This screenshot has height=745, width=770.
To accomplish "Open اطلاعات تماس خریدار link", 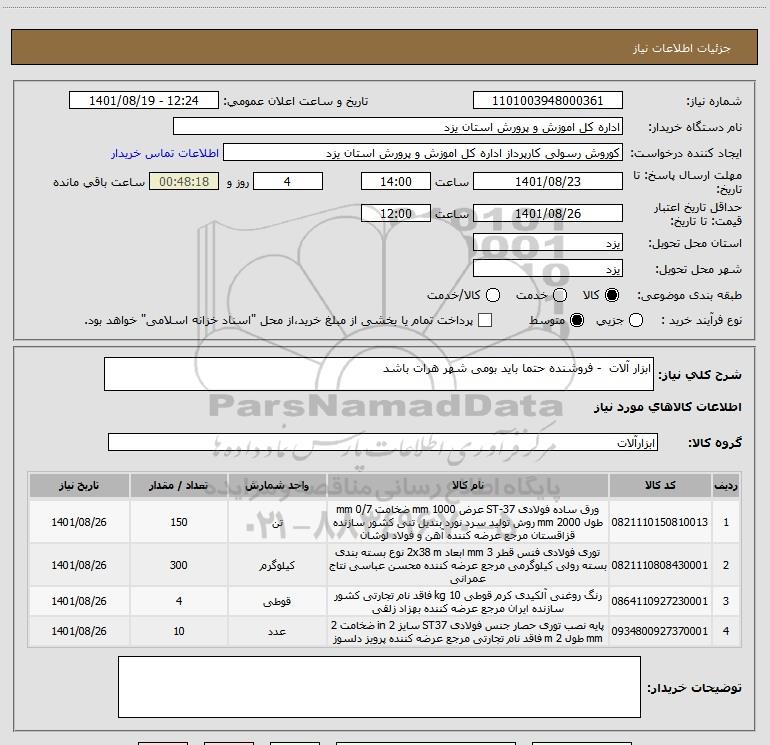I will 165,153.
